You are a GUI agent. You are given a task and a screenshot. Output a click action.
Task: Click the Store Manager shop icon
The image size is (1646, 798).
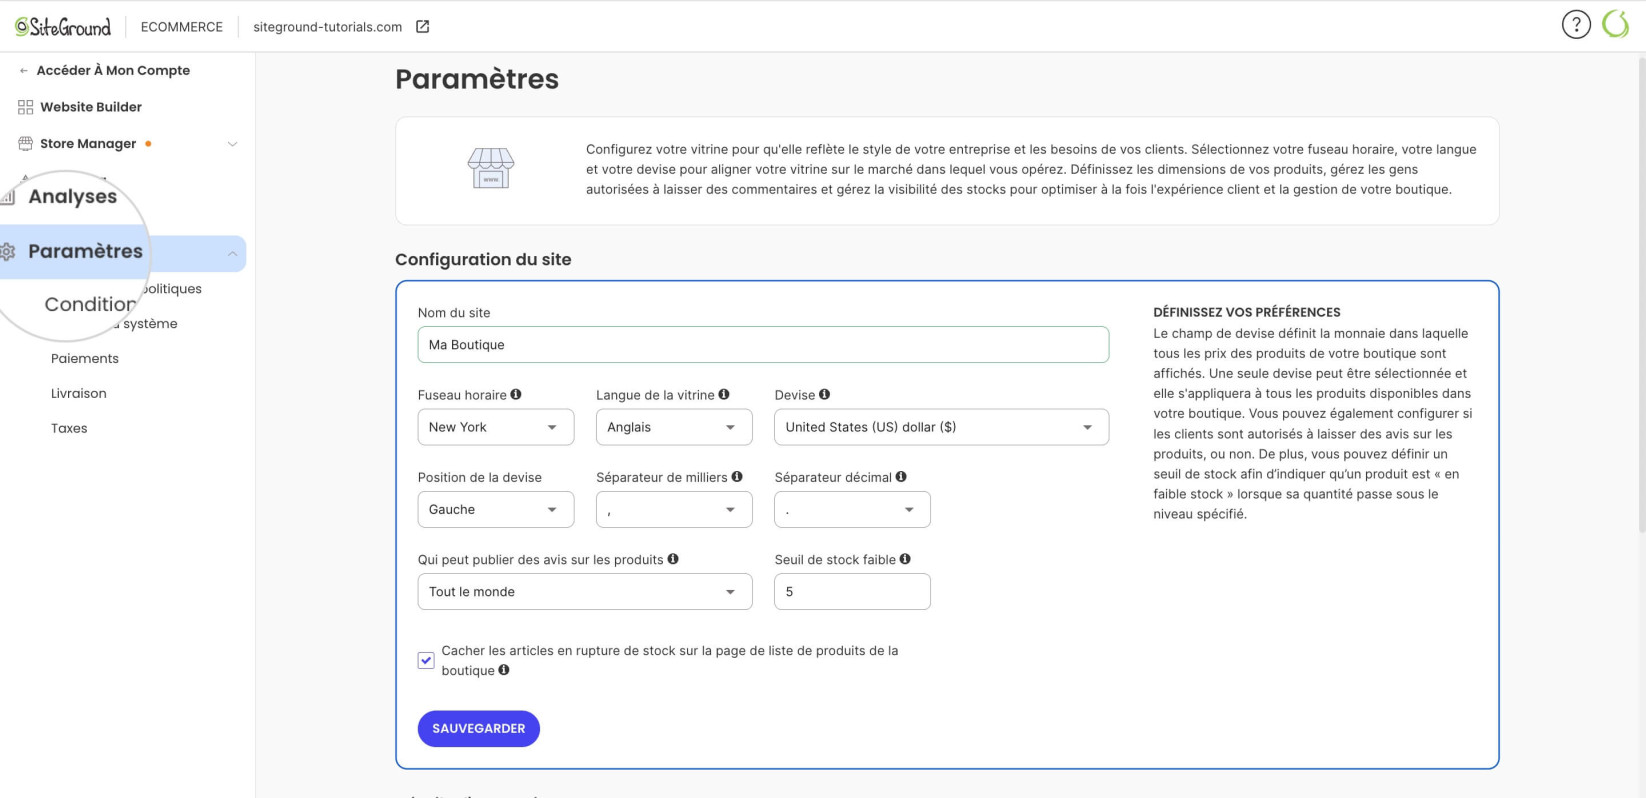(x=26, y=144)
